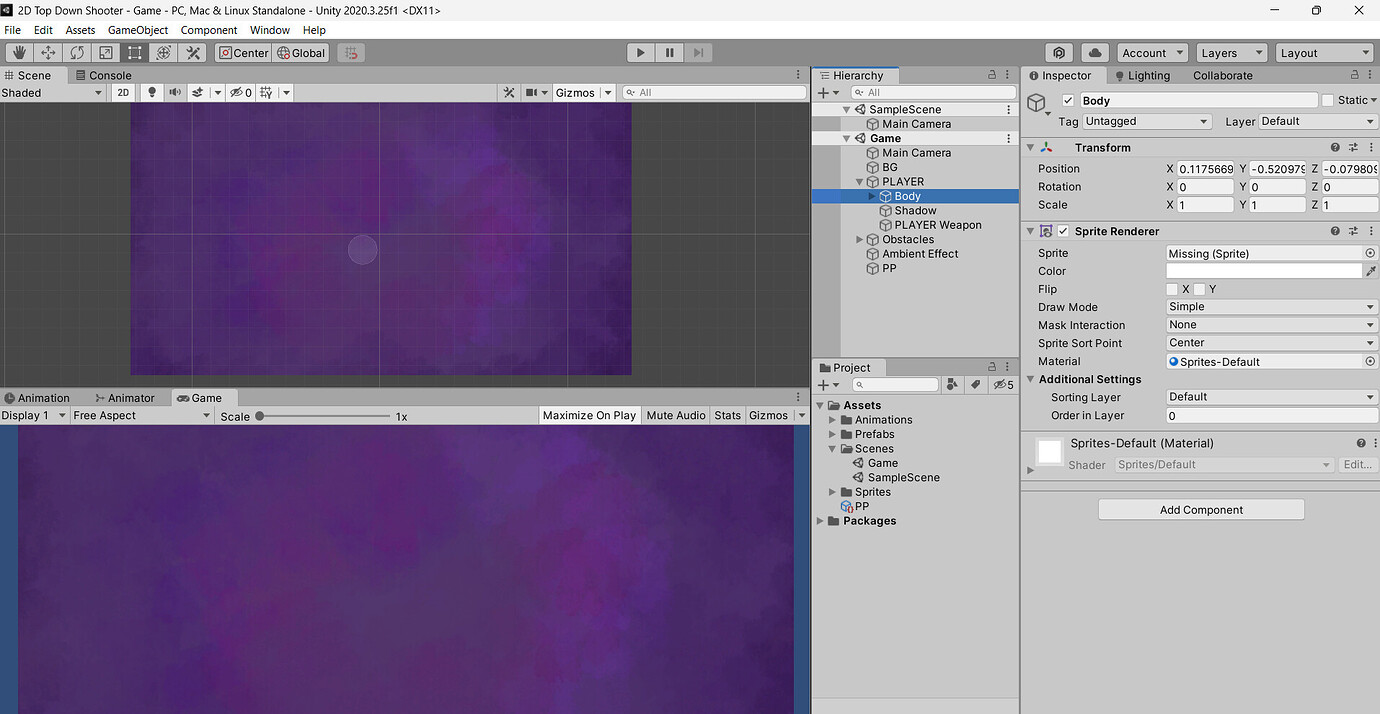Enable Flip X in Sprite Renderer
The width and height of the screenshot is (1380, 714).
1170,289
